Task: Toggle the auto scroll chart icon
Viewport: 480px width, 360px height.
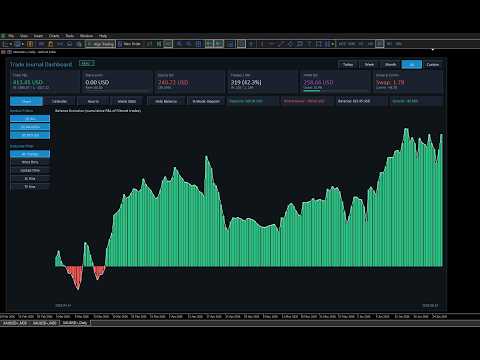Action: [x=209, y=44]
